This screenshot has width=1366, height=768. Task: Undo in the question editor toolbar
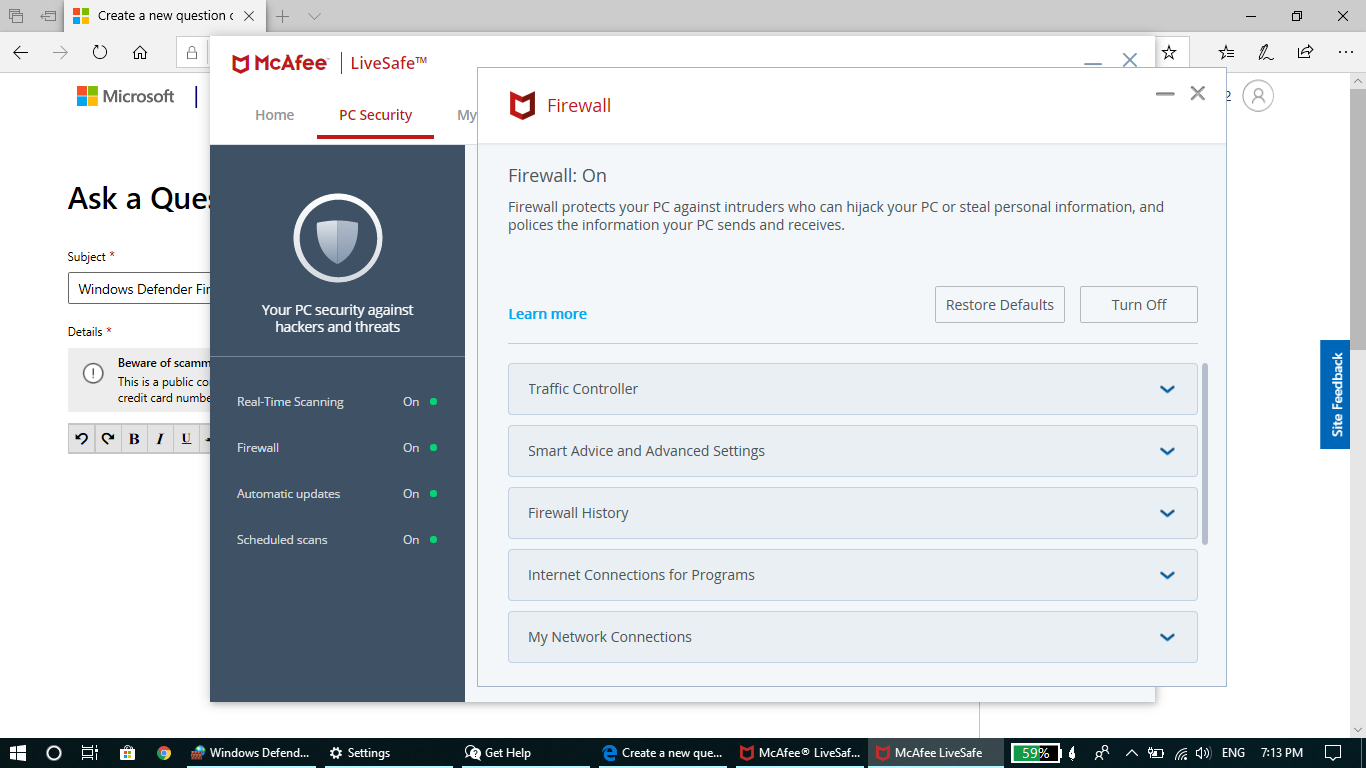(82, 438)
